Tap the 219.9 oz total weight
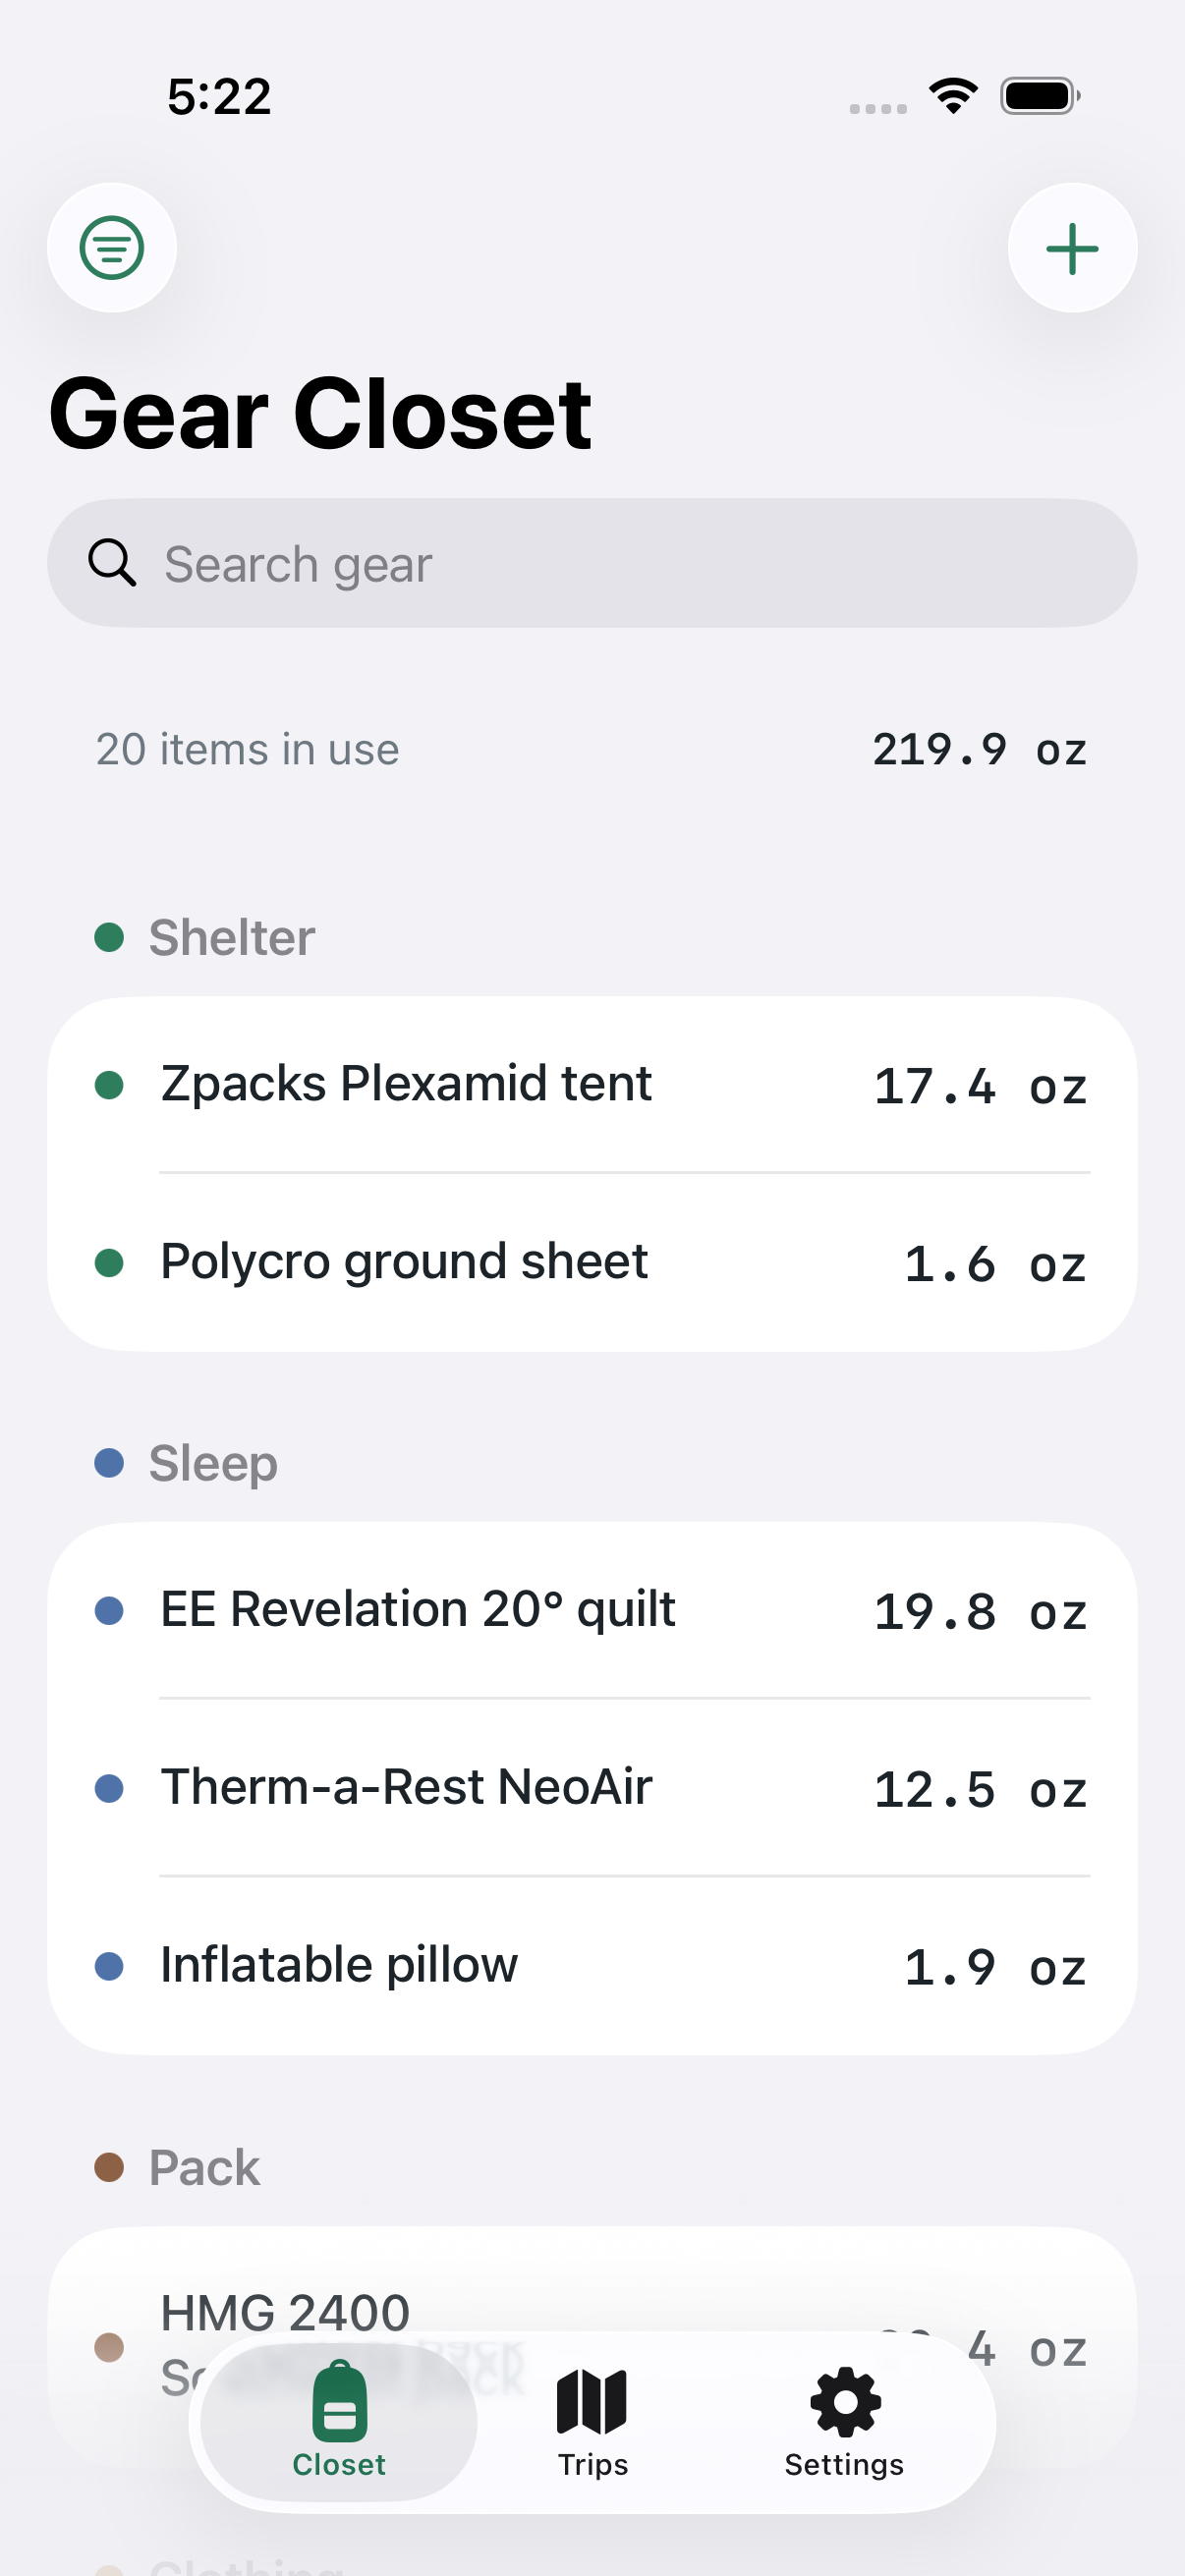This screenshot has width=1185, height=2576. (979, 749)
